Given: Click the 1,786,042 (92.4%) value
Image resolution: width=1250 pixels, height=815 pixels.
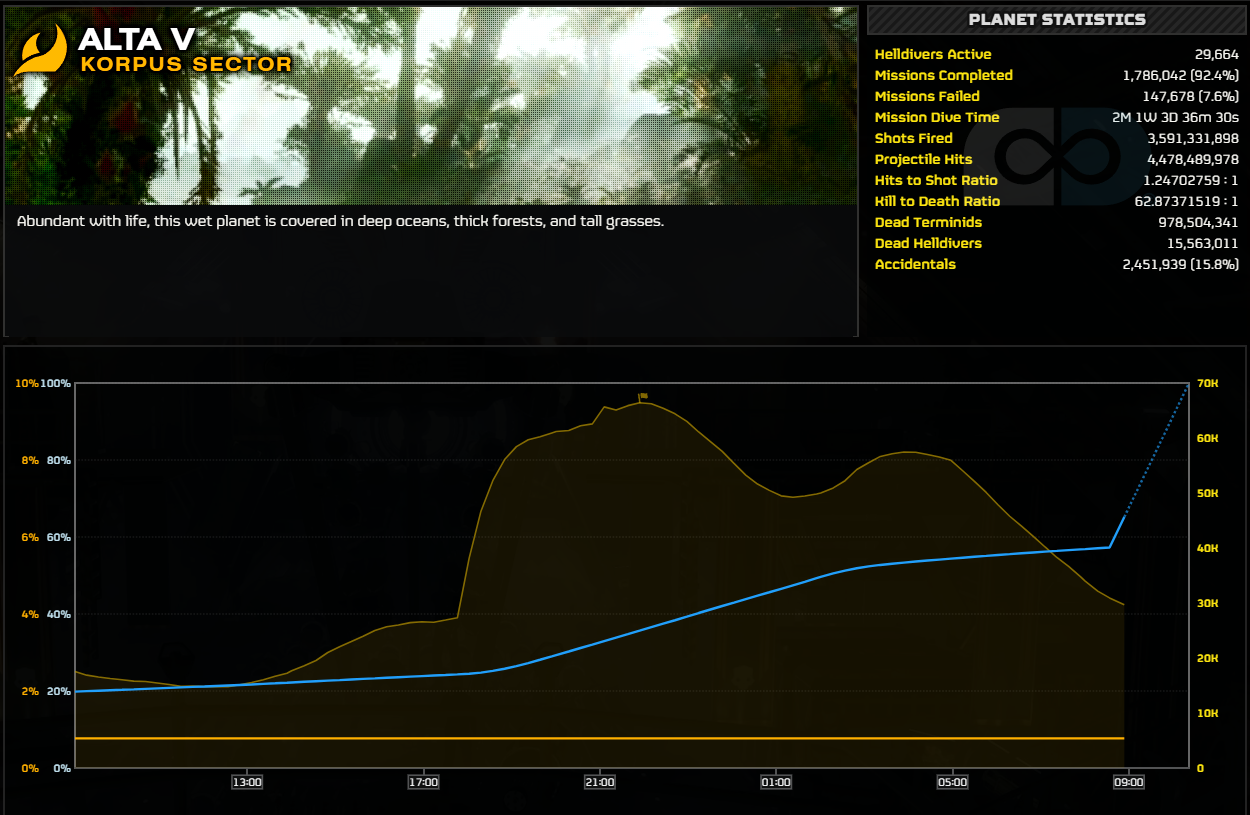Looking at the screenshot, I should coord(1181,75).
